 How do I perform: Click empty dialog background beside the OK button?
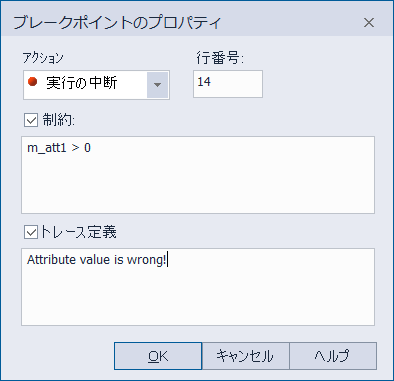(x=63, y=356)
